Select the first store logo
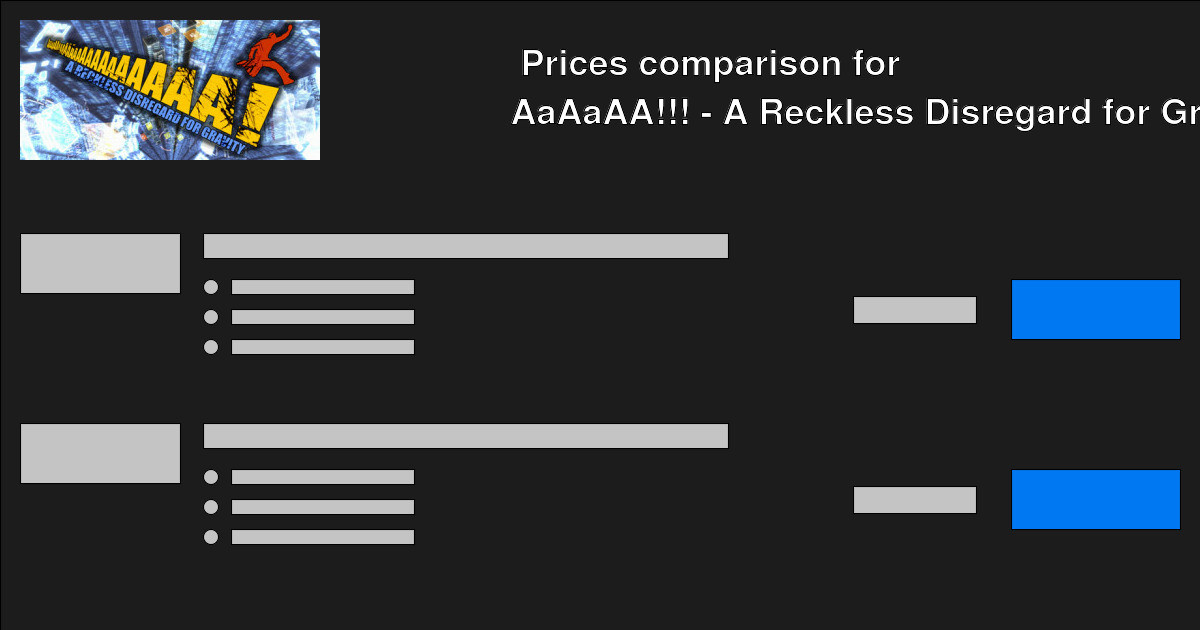Image resolution: width=1200 pixels, height=630 pixels. [x=100, y=262]
